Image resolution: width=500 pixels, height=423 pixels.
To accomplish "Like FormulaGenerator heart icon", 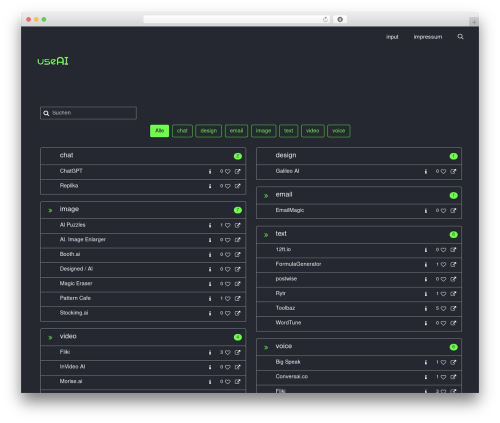I will pyautogui.click(x=443, y=265).
